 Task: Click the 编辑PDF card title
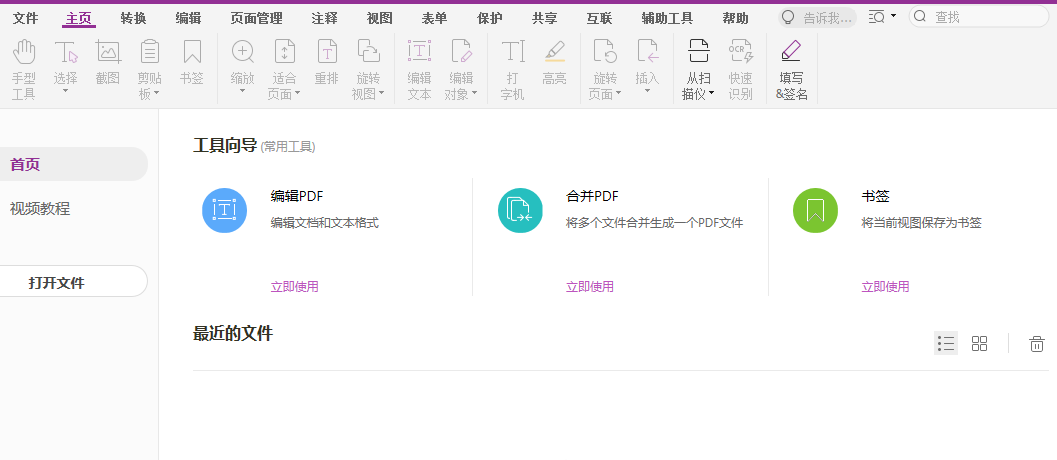point(297,196)
